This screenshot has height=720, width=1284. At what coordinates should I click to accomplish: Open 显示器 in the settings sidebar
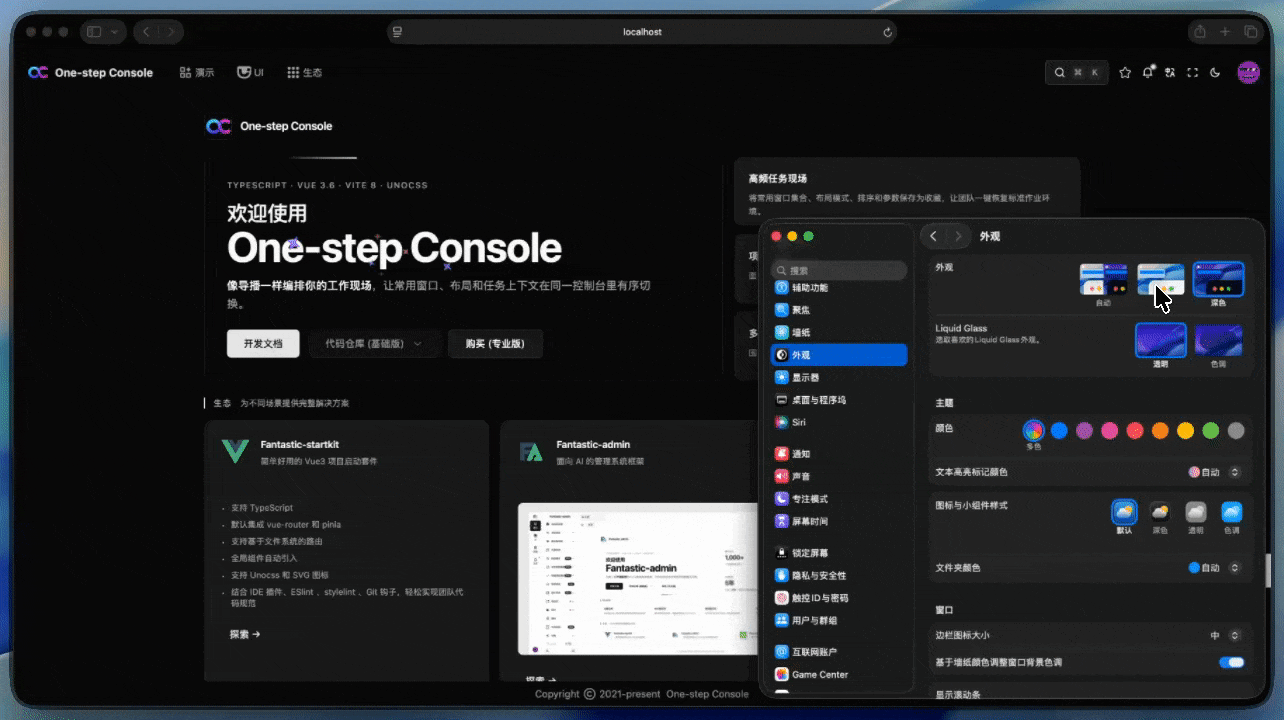click(x=839, y=377)
